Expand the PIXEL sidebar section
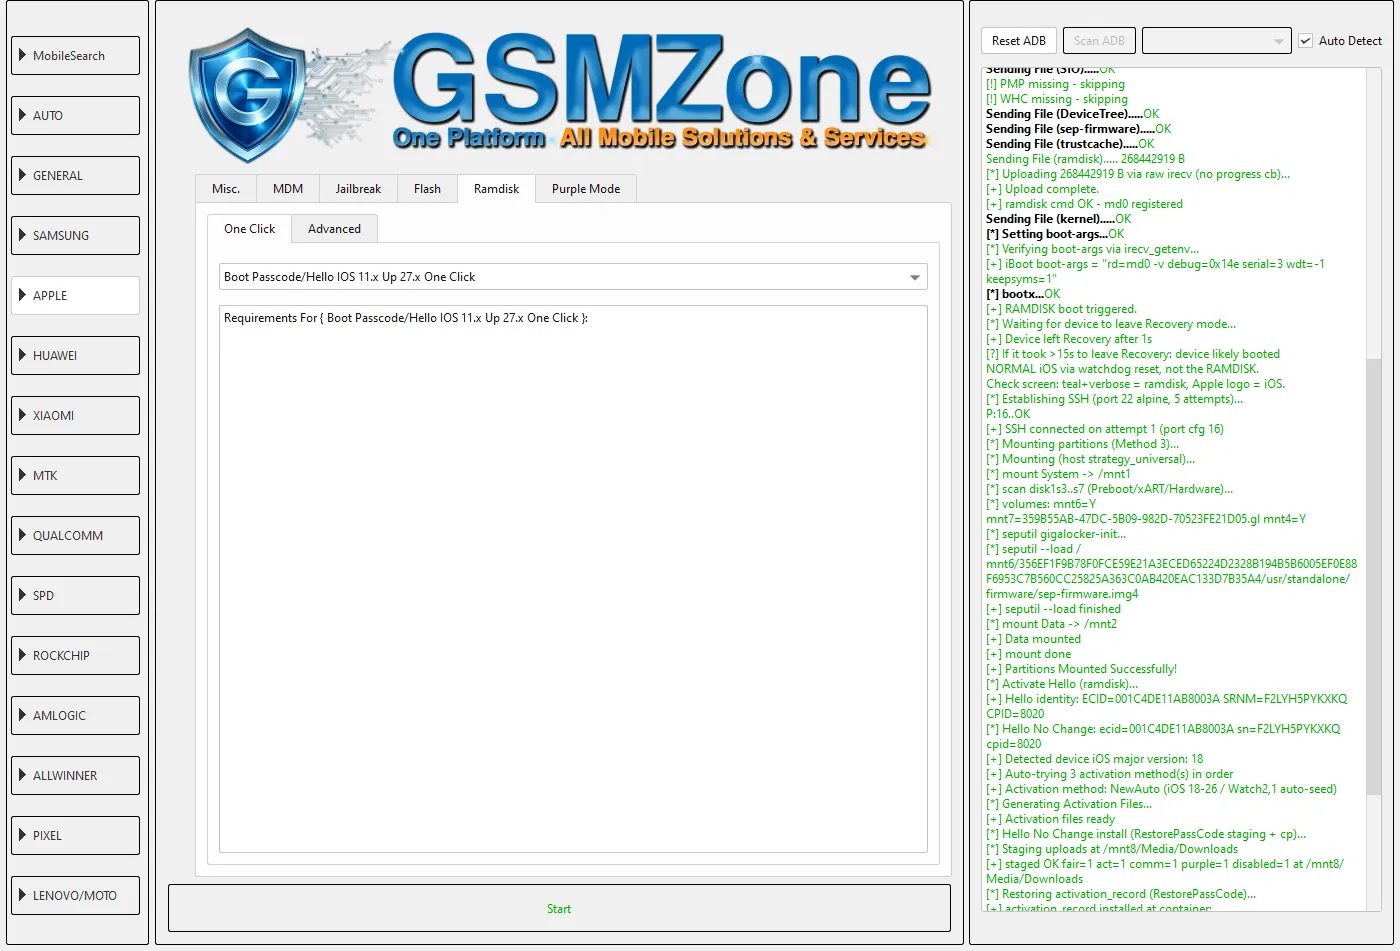Screen dimensions: 1400x951 pos(75,836)
